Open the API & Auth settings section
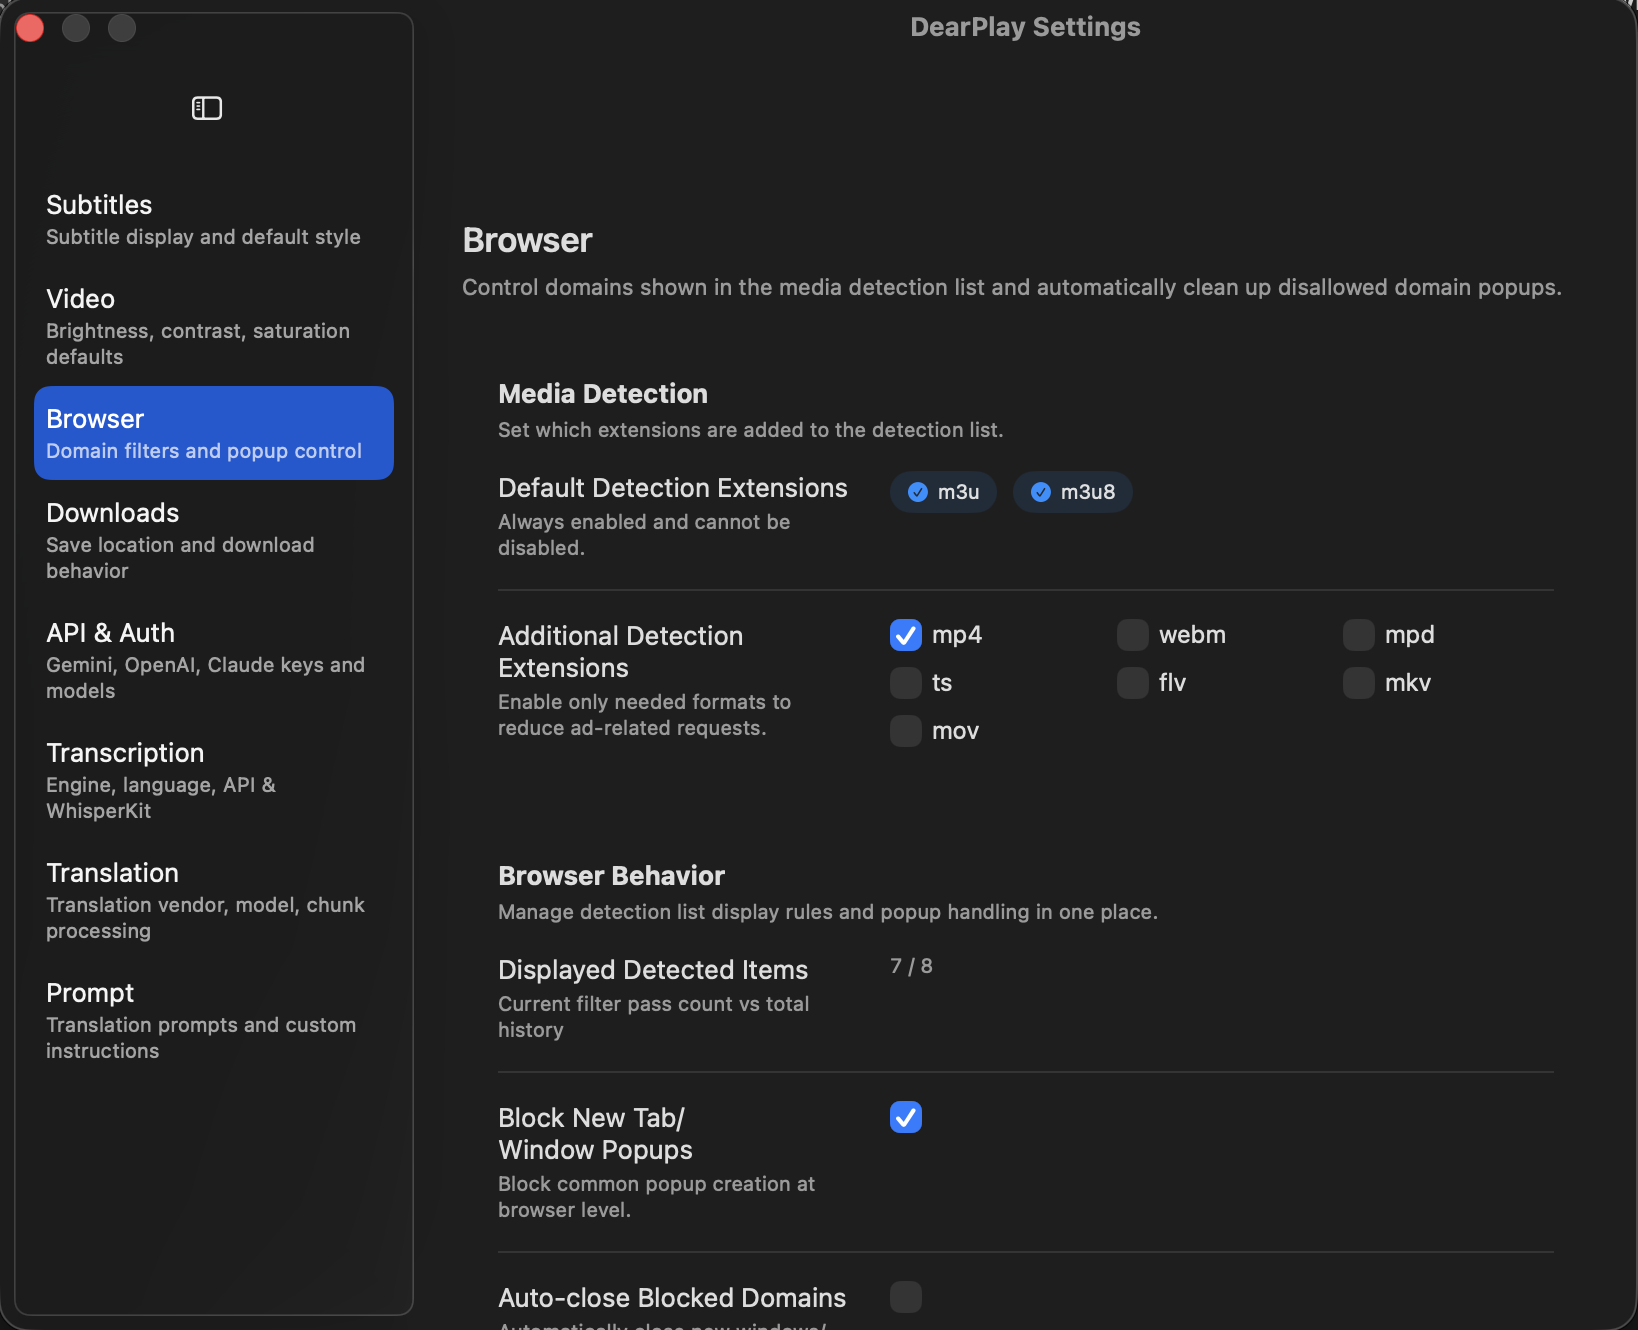This screenshot has width=1638, height=1330. coord(214,660)
